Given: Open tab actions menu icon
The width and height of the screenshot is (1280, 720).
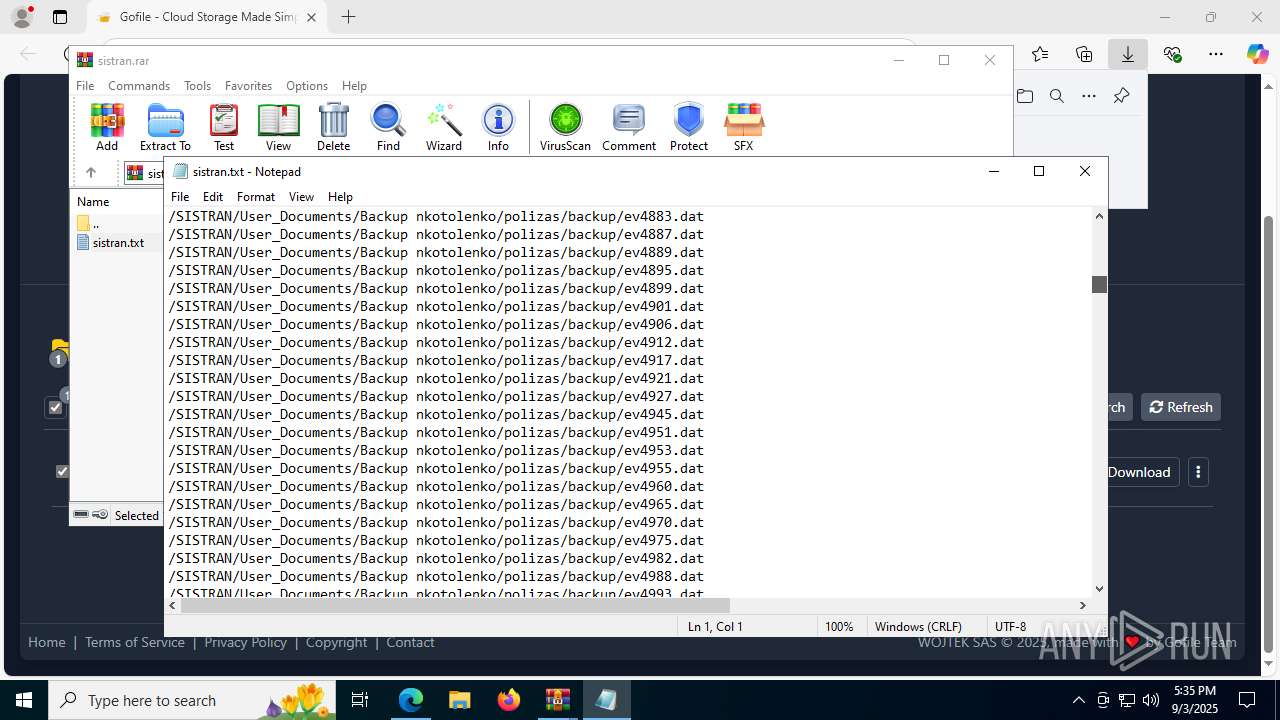Looking at the screenshot, I should click(x=60, y=17).
